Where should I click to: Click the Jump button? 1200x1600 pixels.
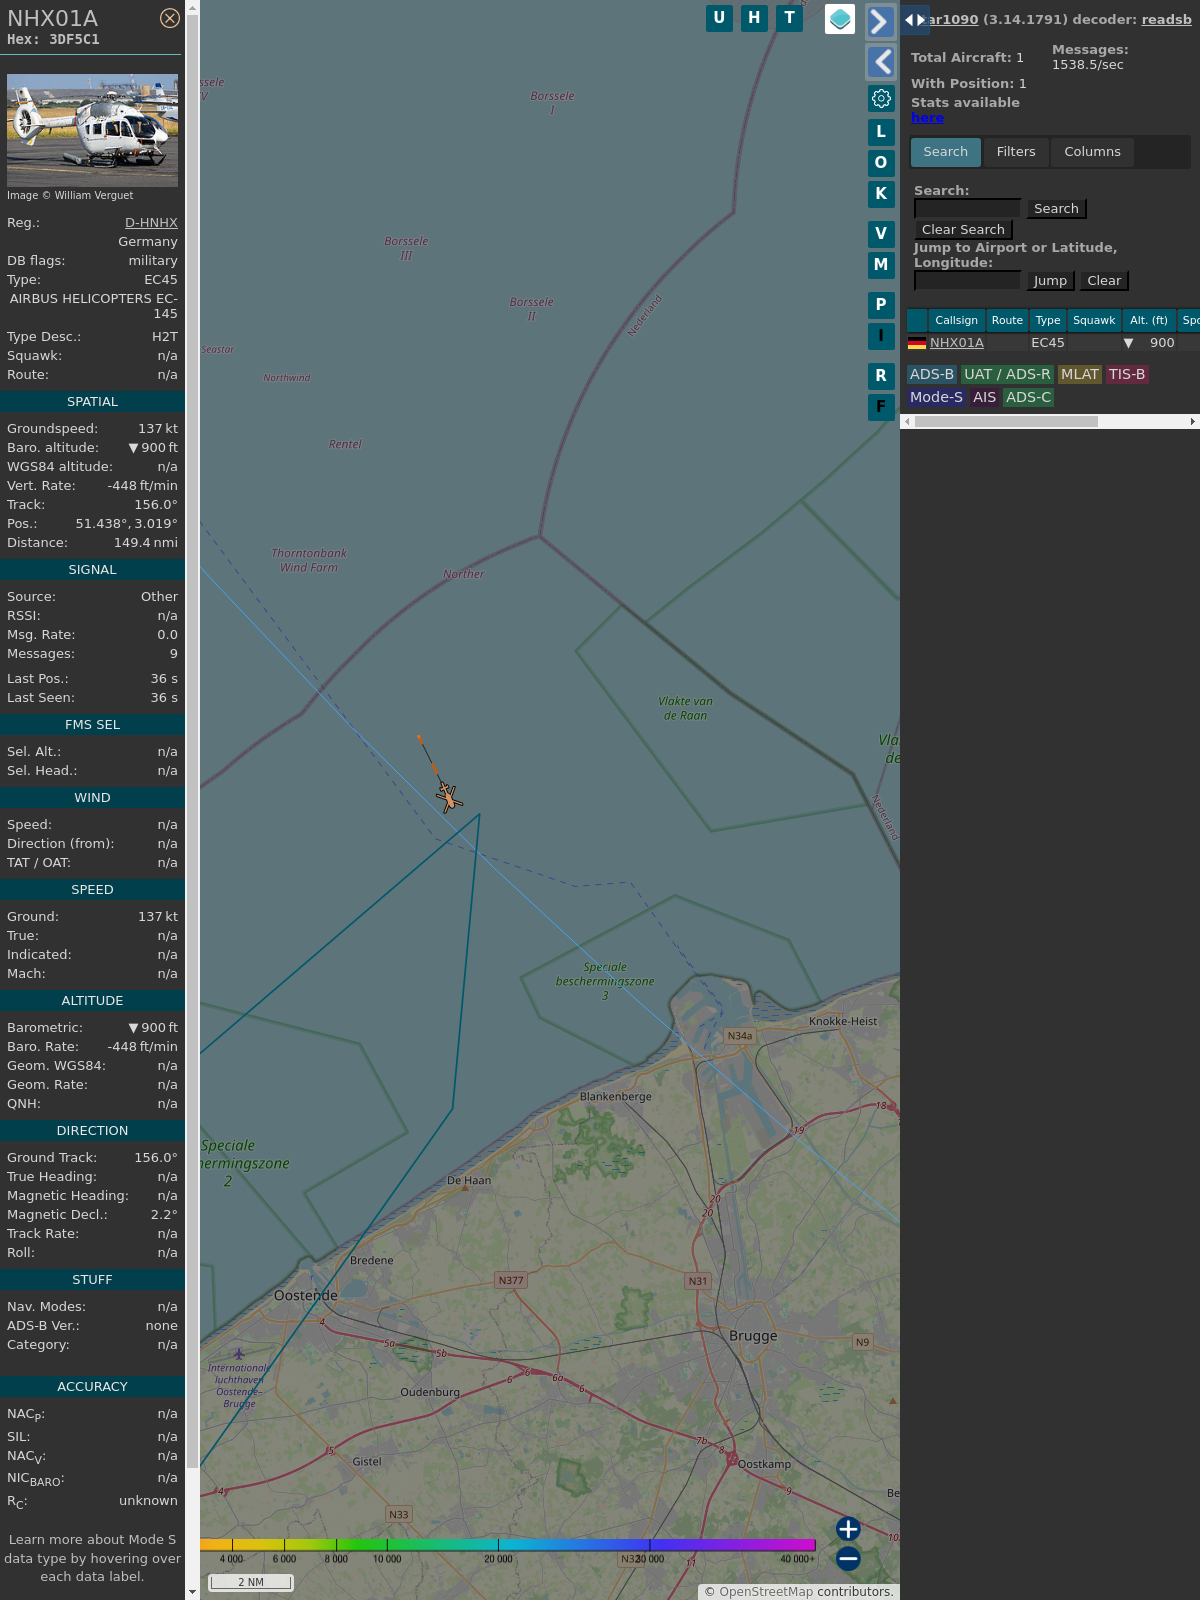1050,280
